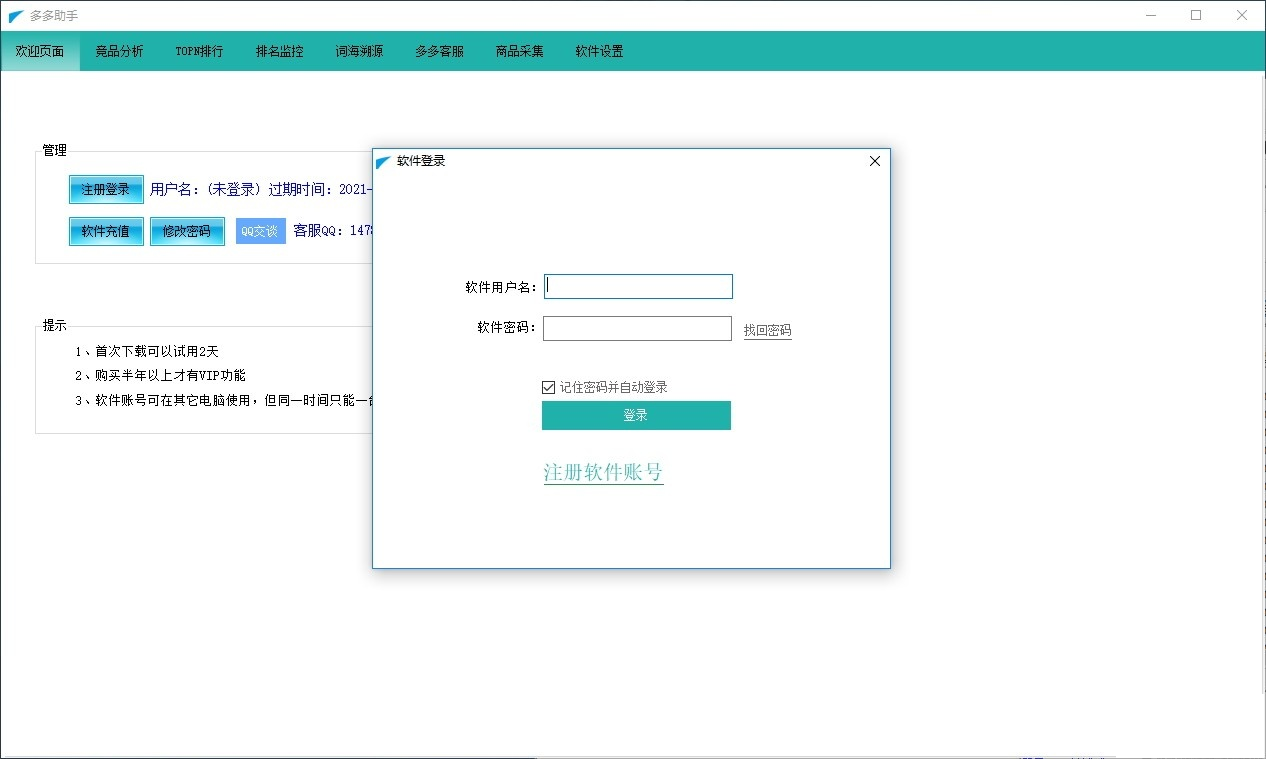Focus the 软件用户名 input field
The height and width of the screenshot is (759, 1266).
click(638, 287)
